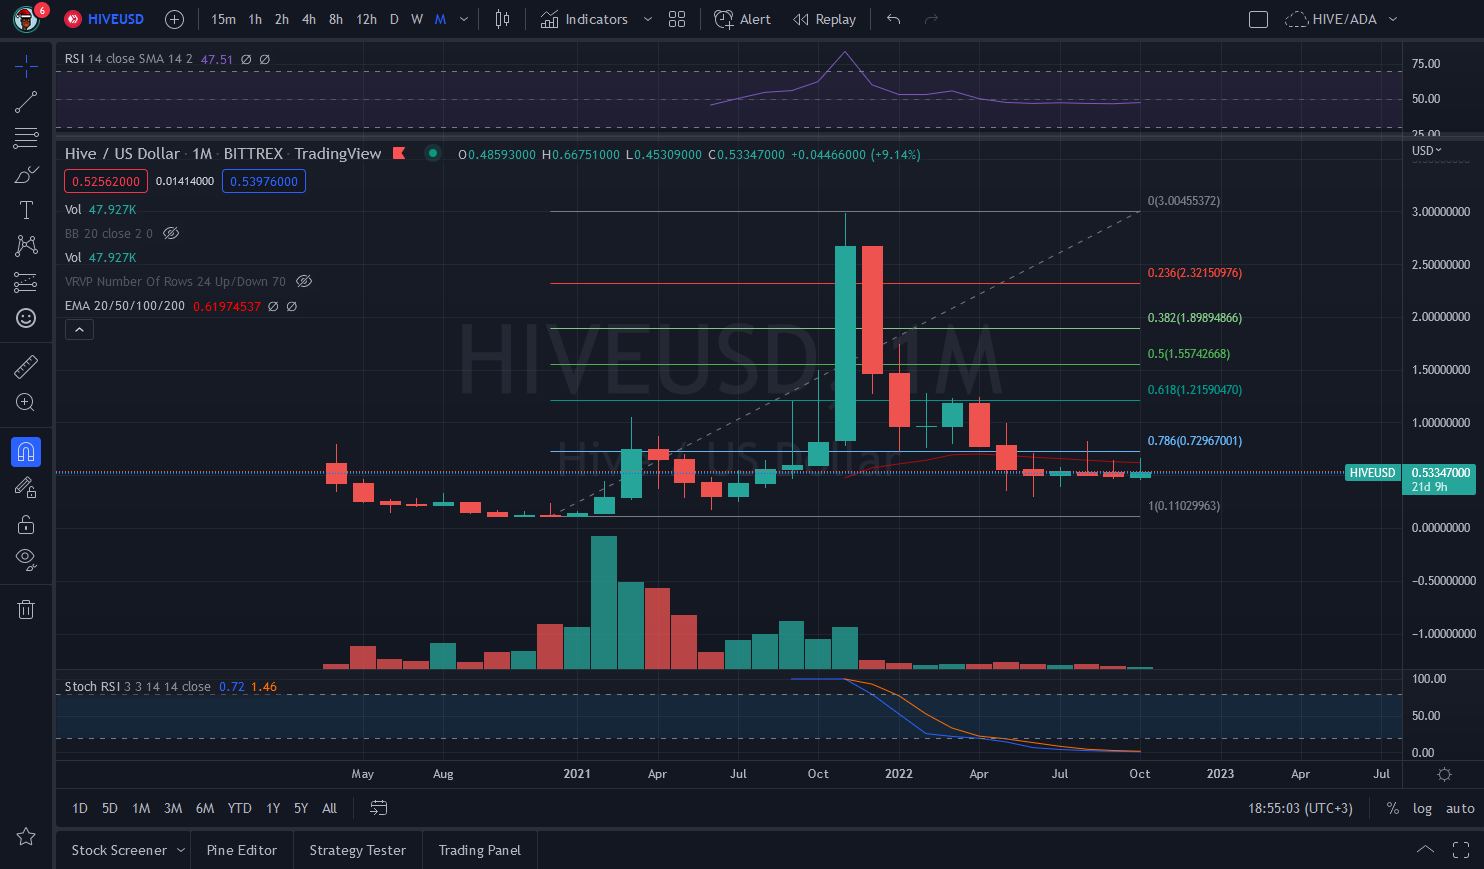Enter fullscreen mode icon
This screenshot has width=1484, height=869.
pyautogui.click(x=1461, y=850)
